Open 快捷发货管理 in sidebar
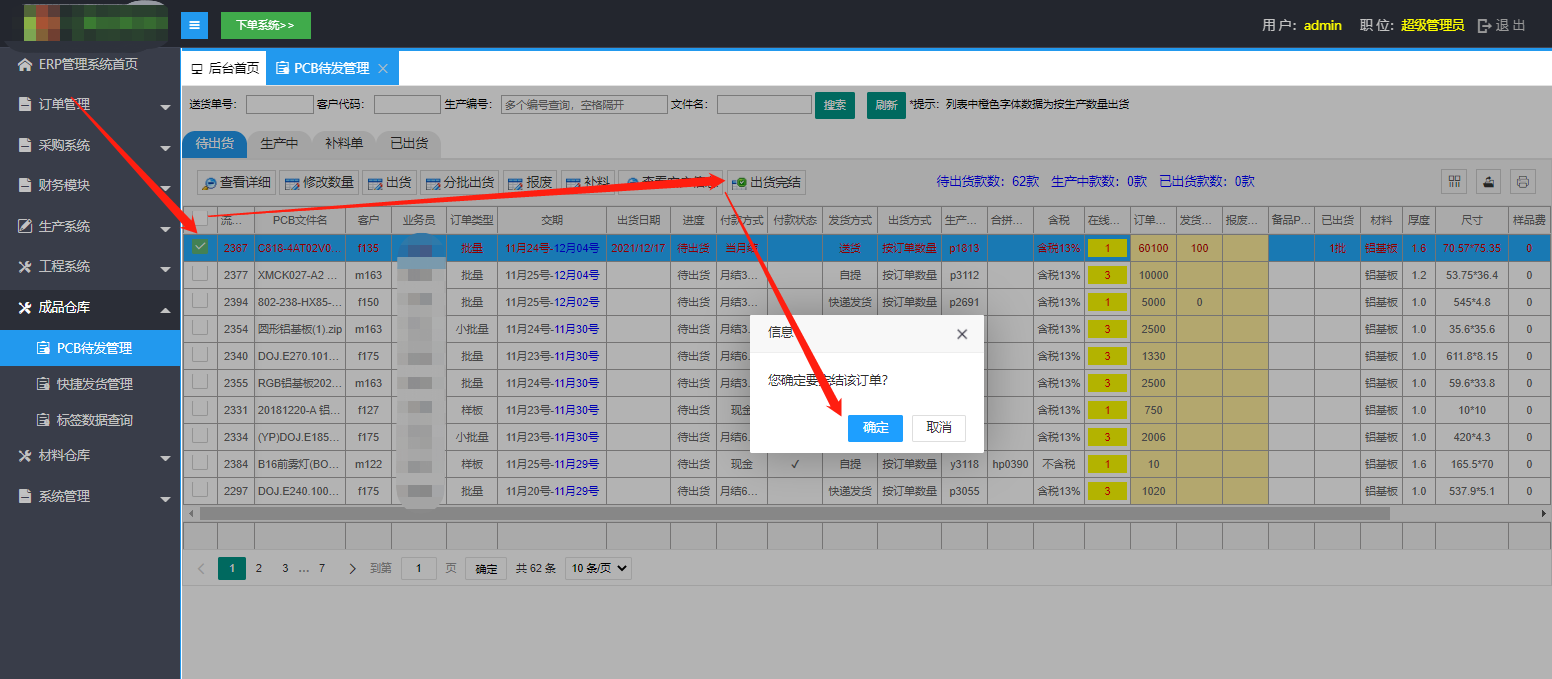The image size is (1552, 679). pyautogui.click(x=94, y=384)
